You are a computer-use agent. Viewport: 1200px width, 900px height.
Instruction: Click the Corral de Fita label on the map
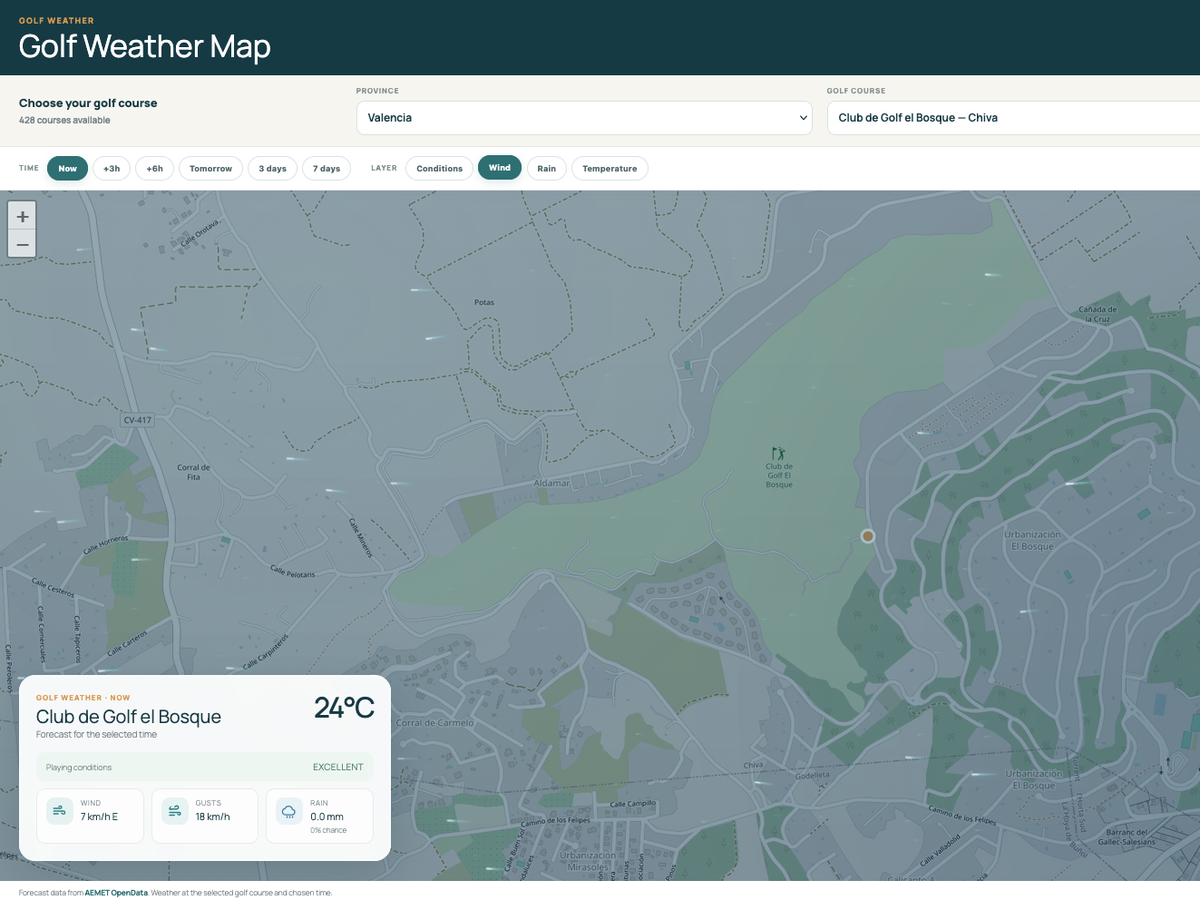click(193, 472)
